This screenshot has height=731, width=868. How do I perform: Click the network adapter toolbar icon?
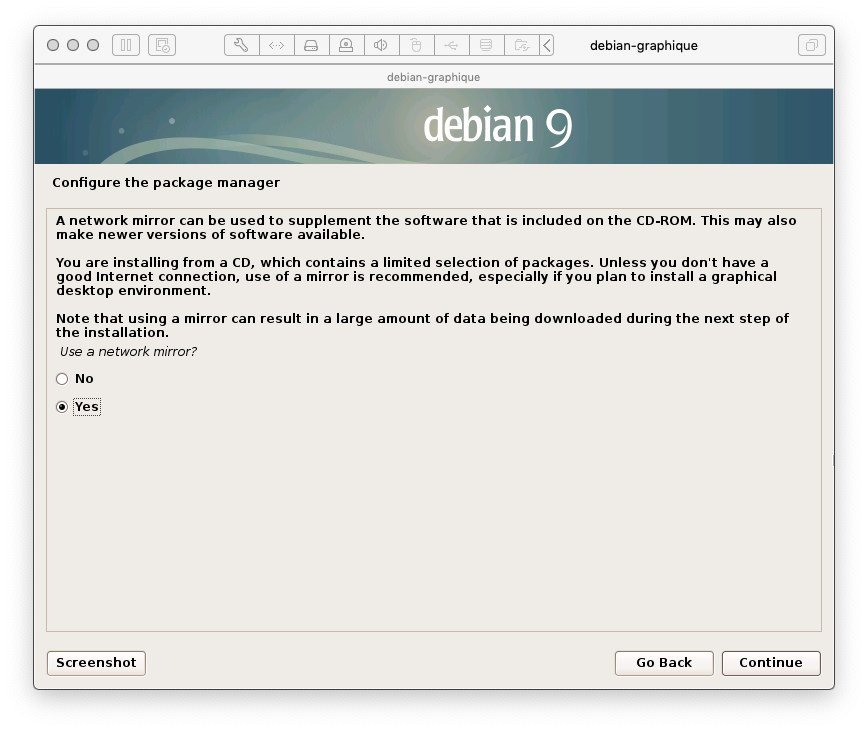click(x=276, y=45)
